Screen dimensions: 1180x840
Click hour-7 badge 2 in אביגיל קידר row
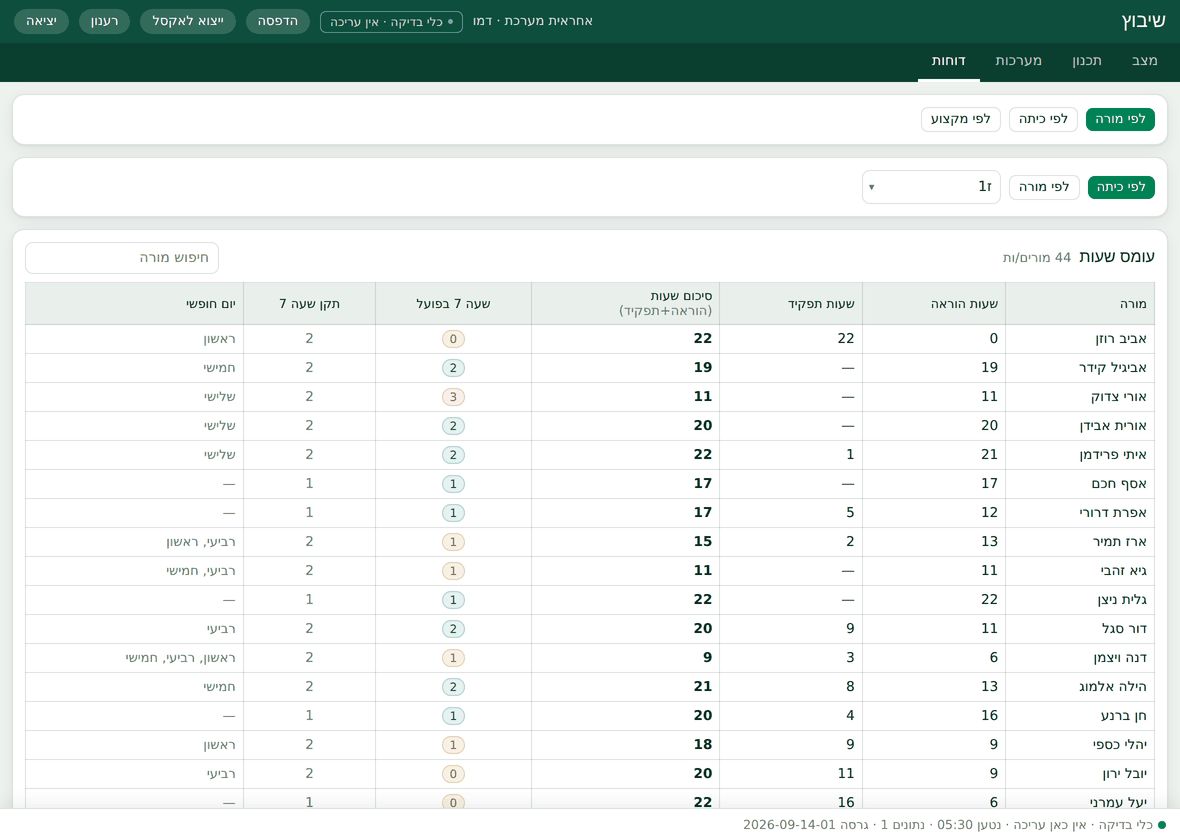(x=453, y=368)
